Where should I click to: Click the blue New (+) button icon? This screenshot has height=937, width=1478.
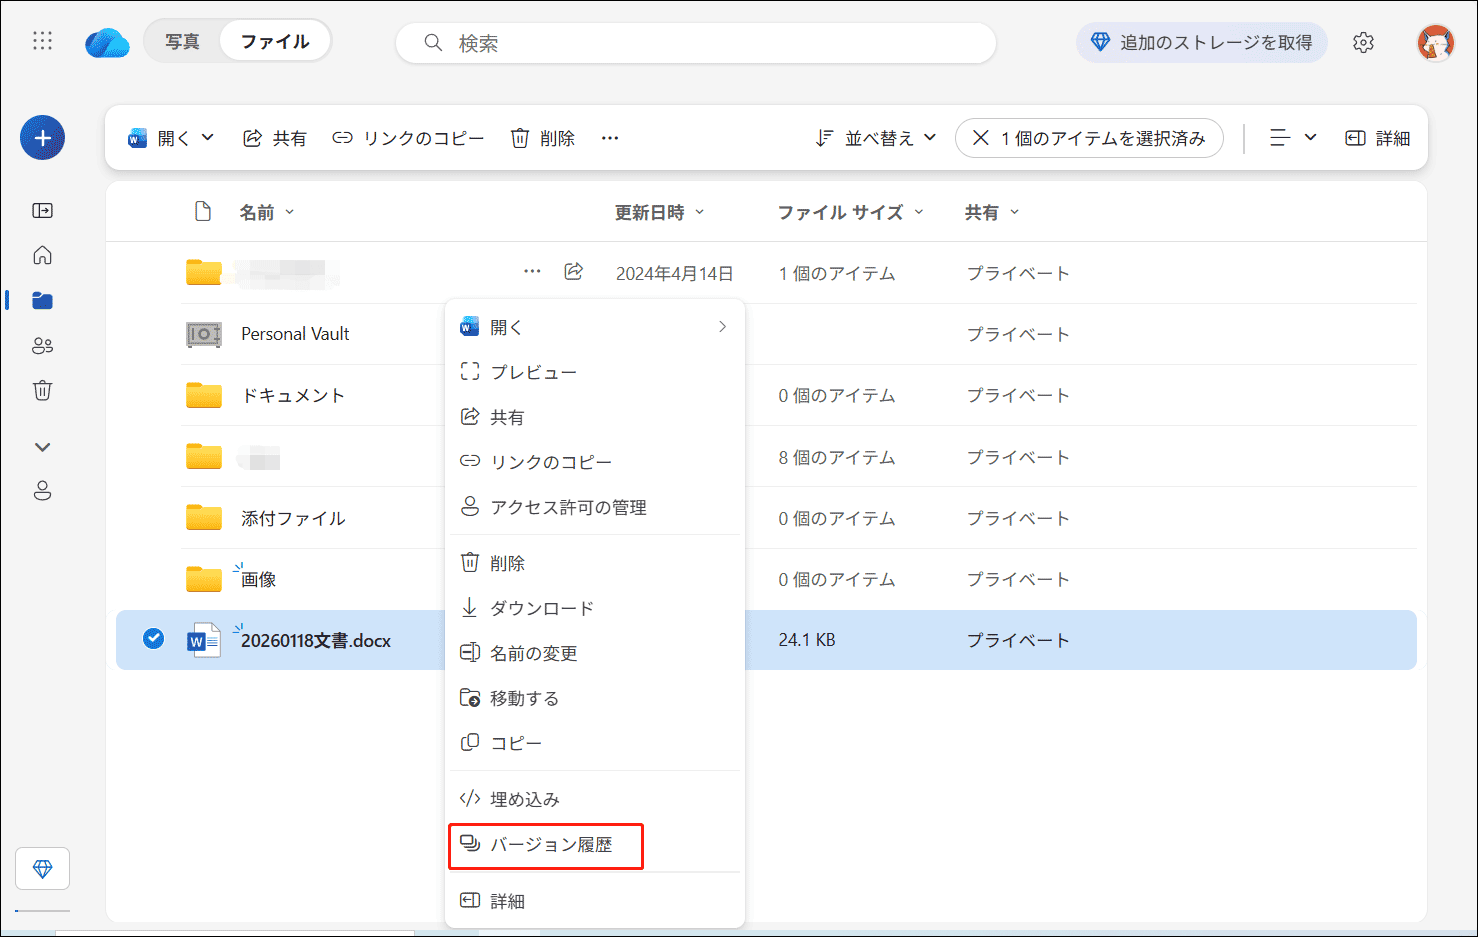click(x=42, y=137)
